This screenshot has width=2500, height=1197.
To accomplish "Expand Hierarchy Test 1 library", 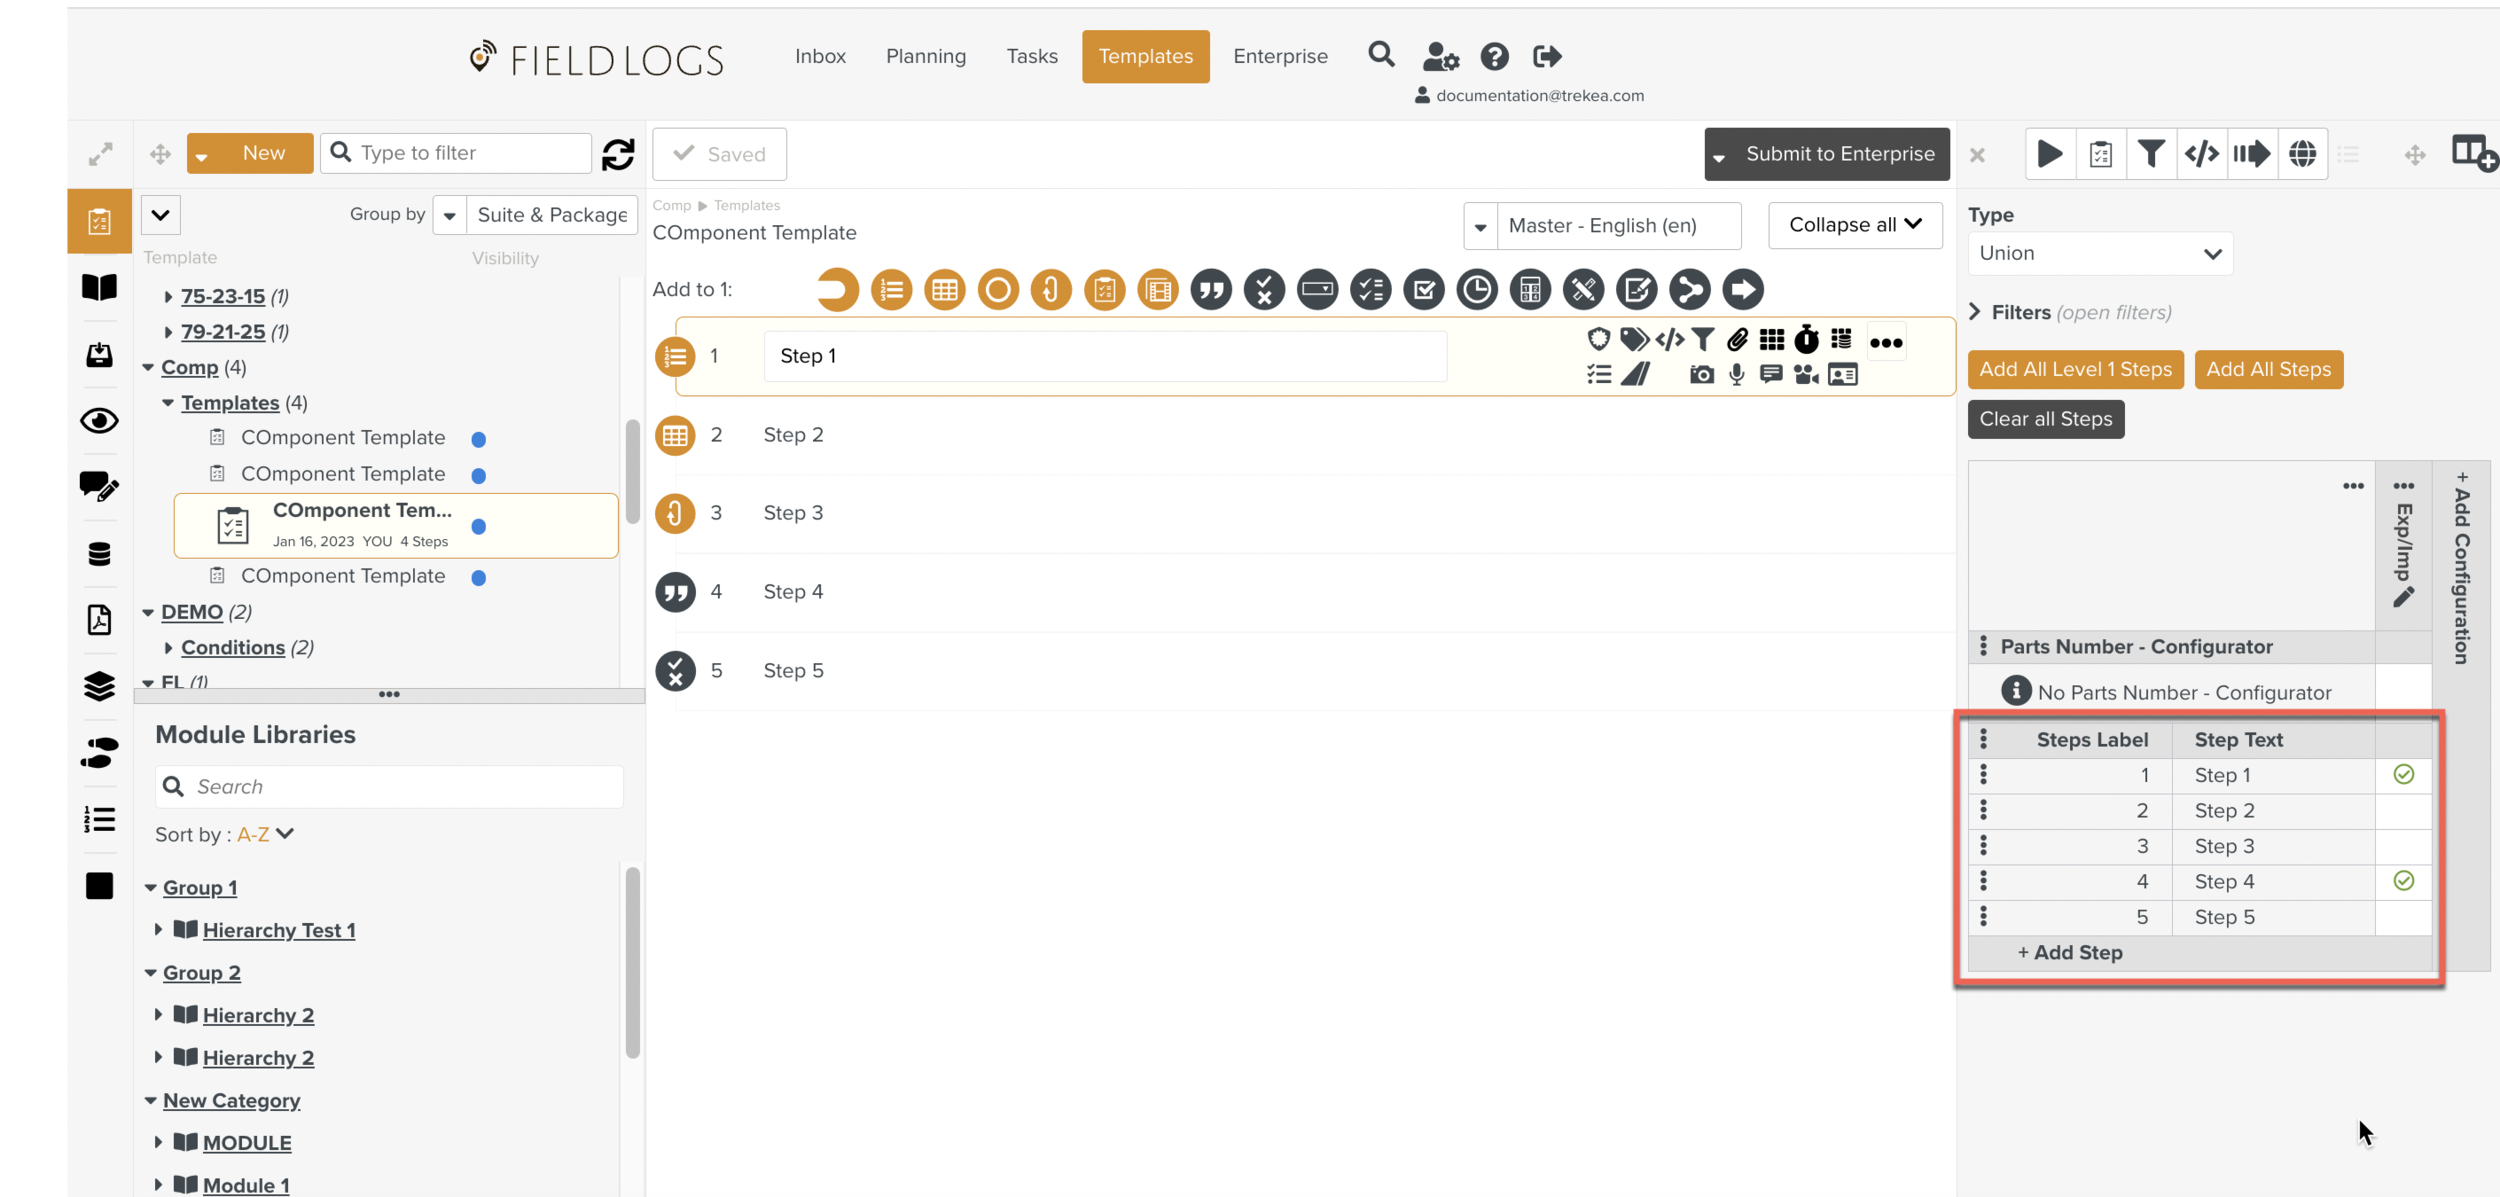I will 158,930.
